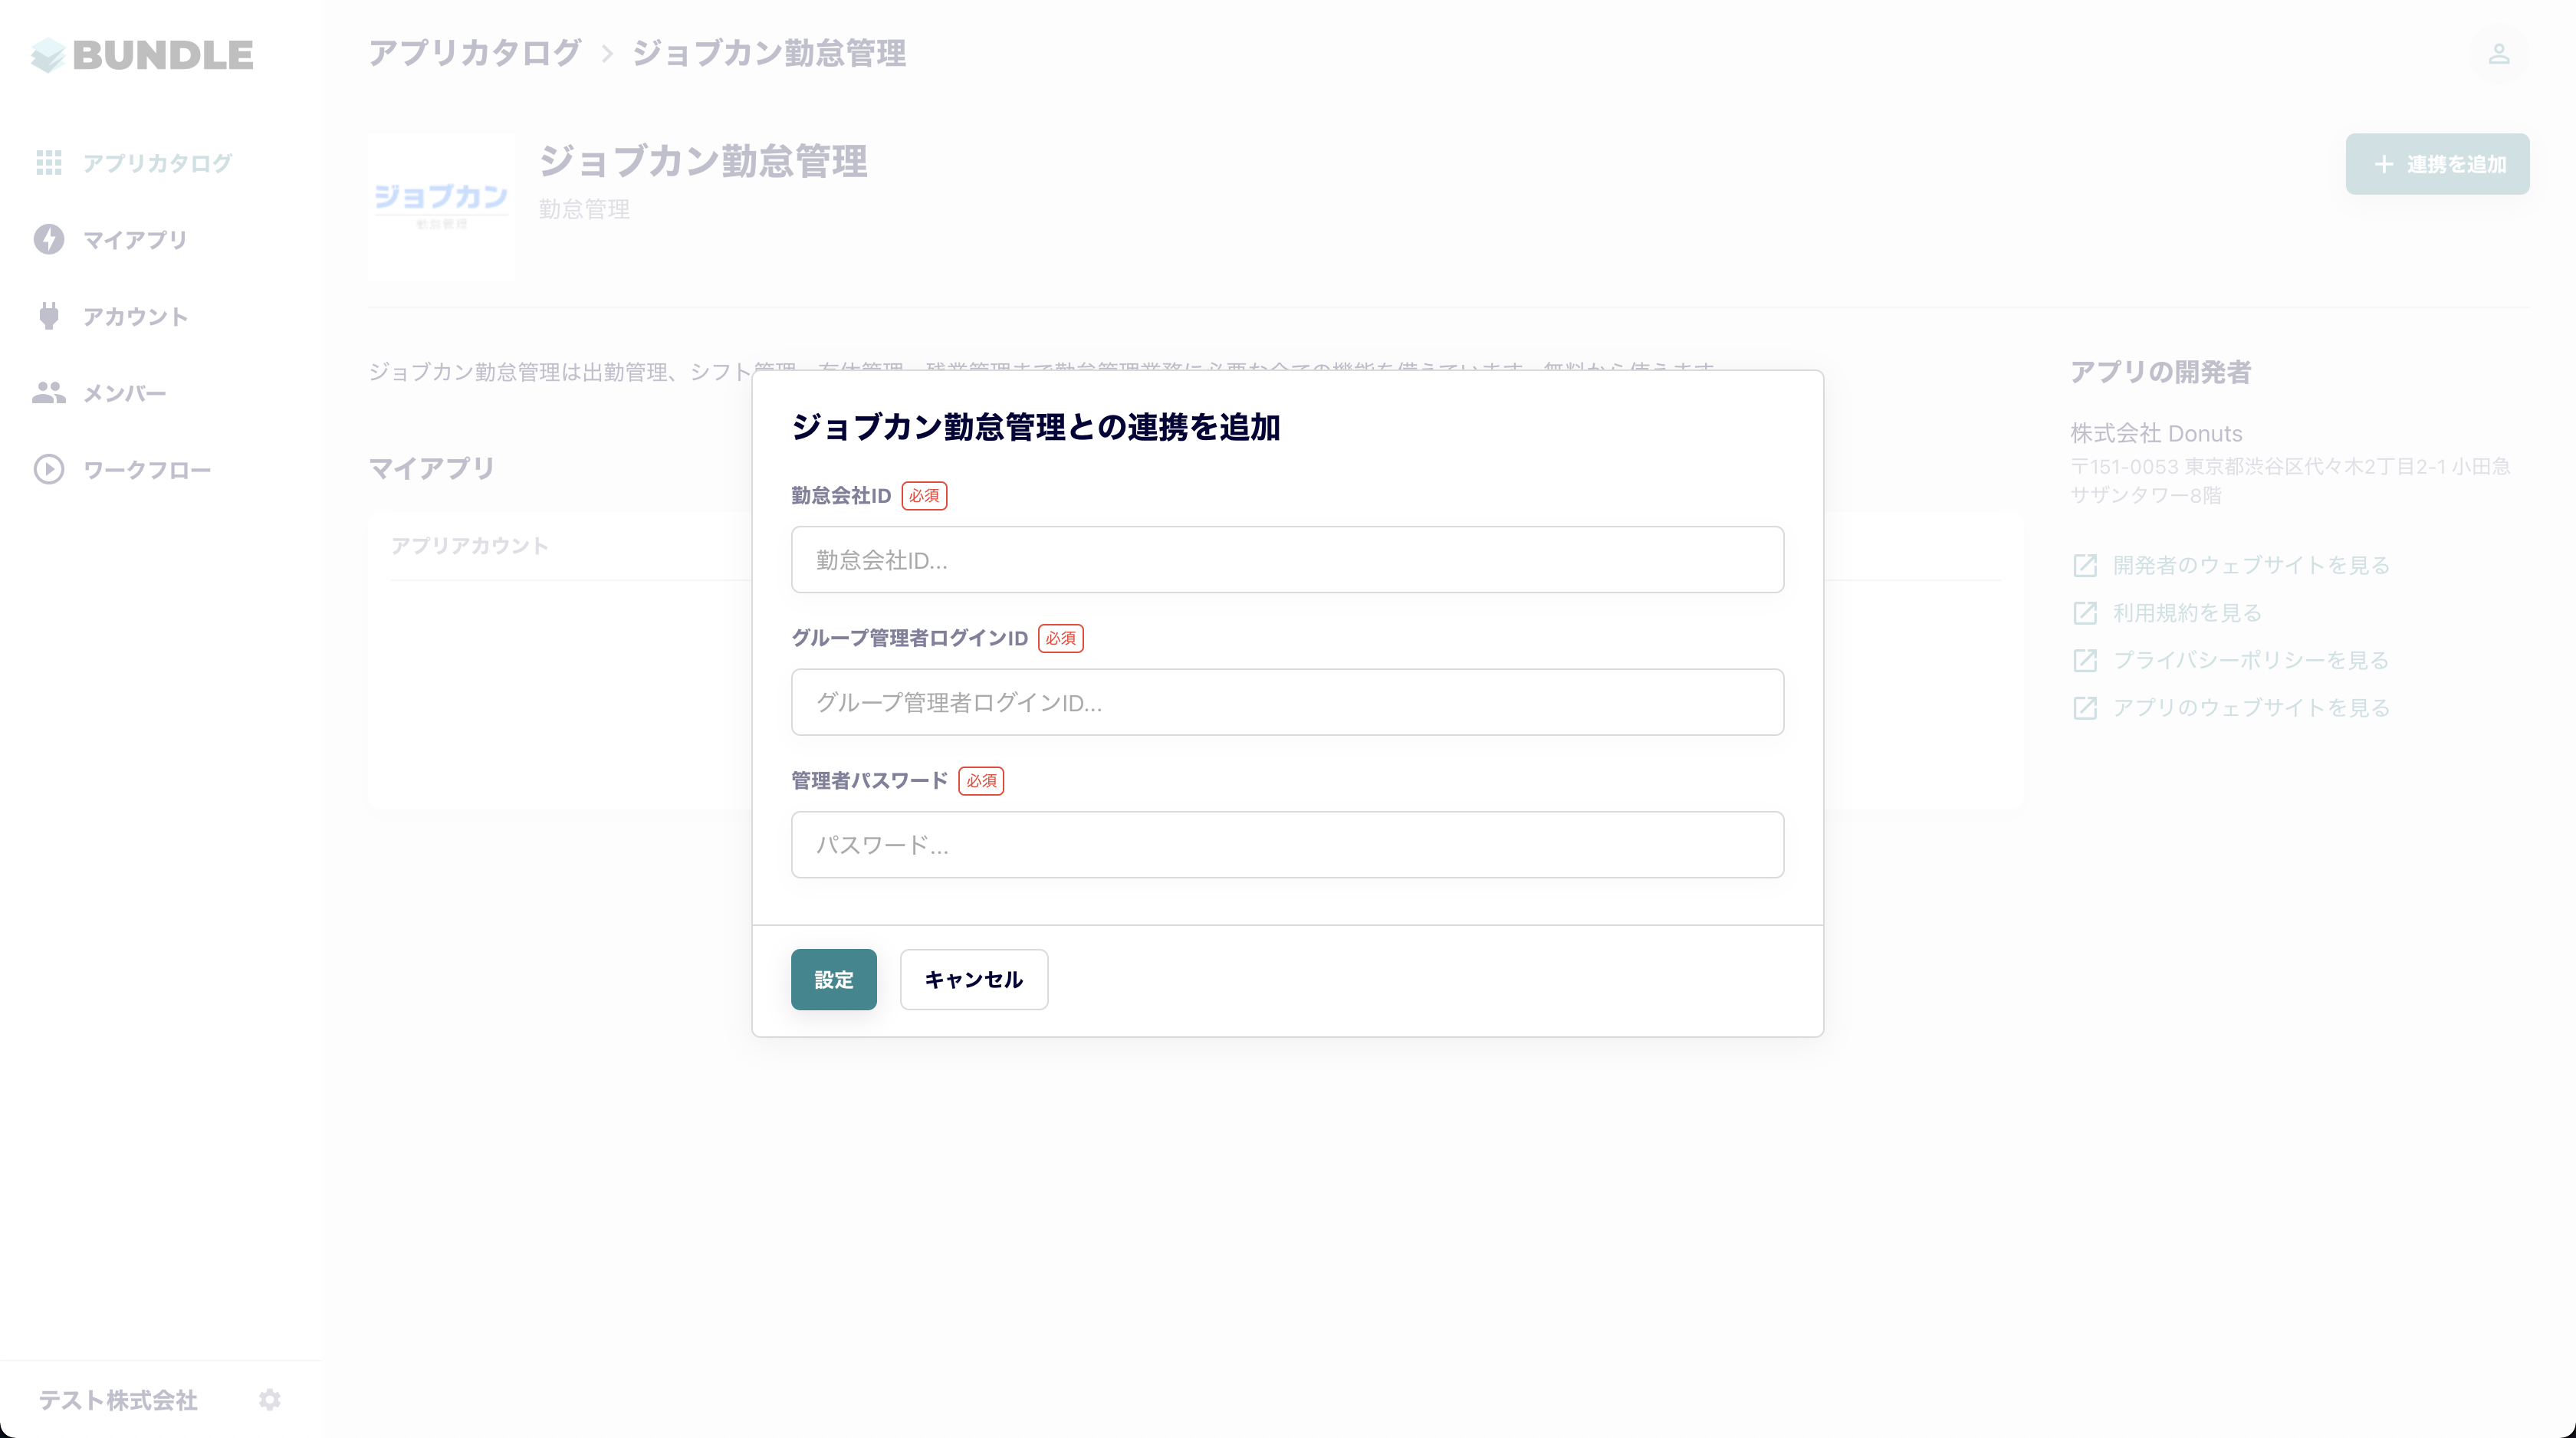The image size is (2576, 1438).
Task: Click アプリカタログ breadcrumb link
Action: [475, 53]
